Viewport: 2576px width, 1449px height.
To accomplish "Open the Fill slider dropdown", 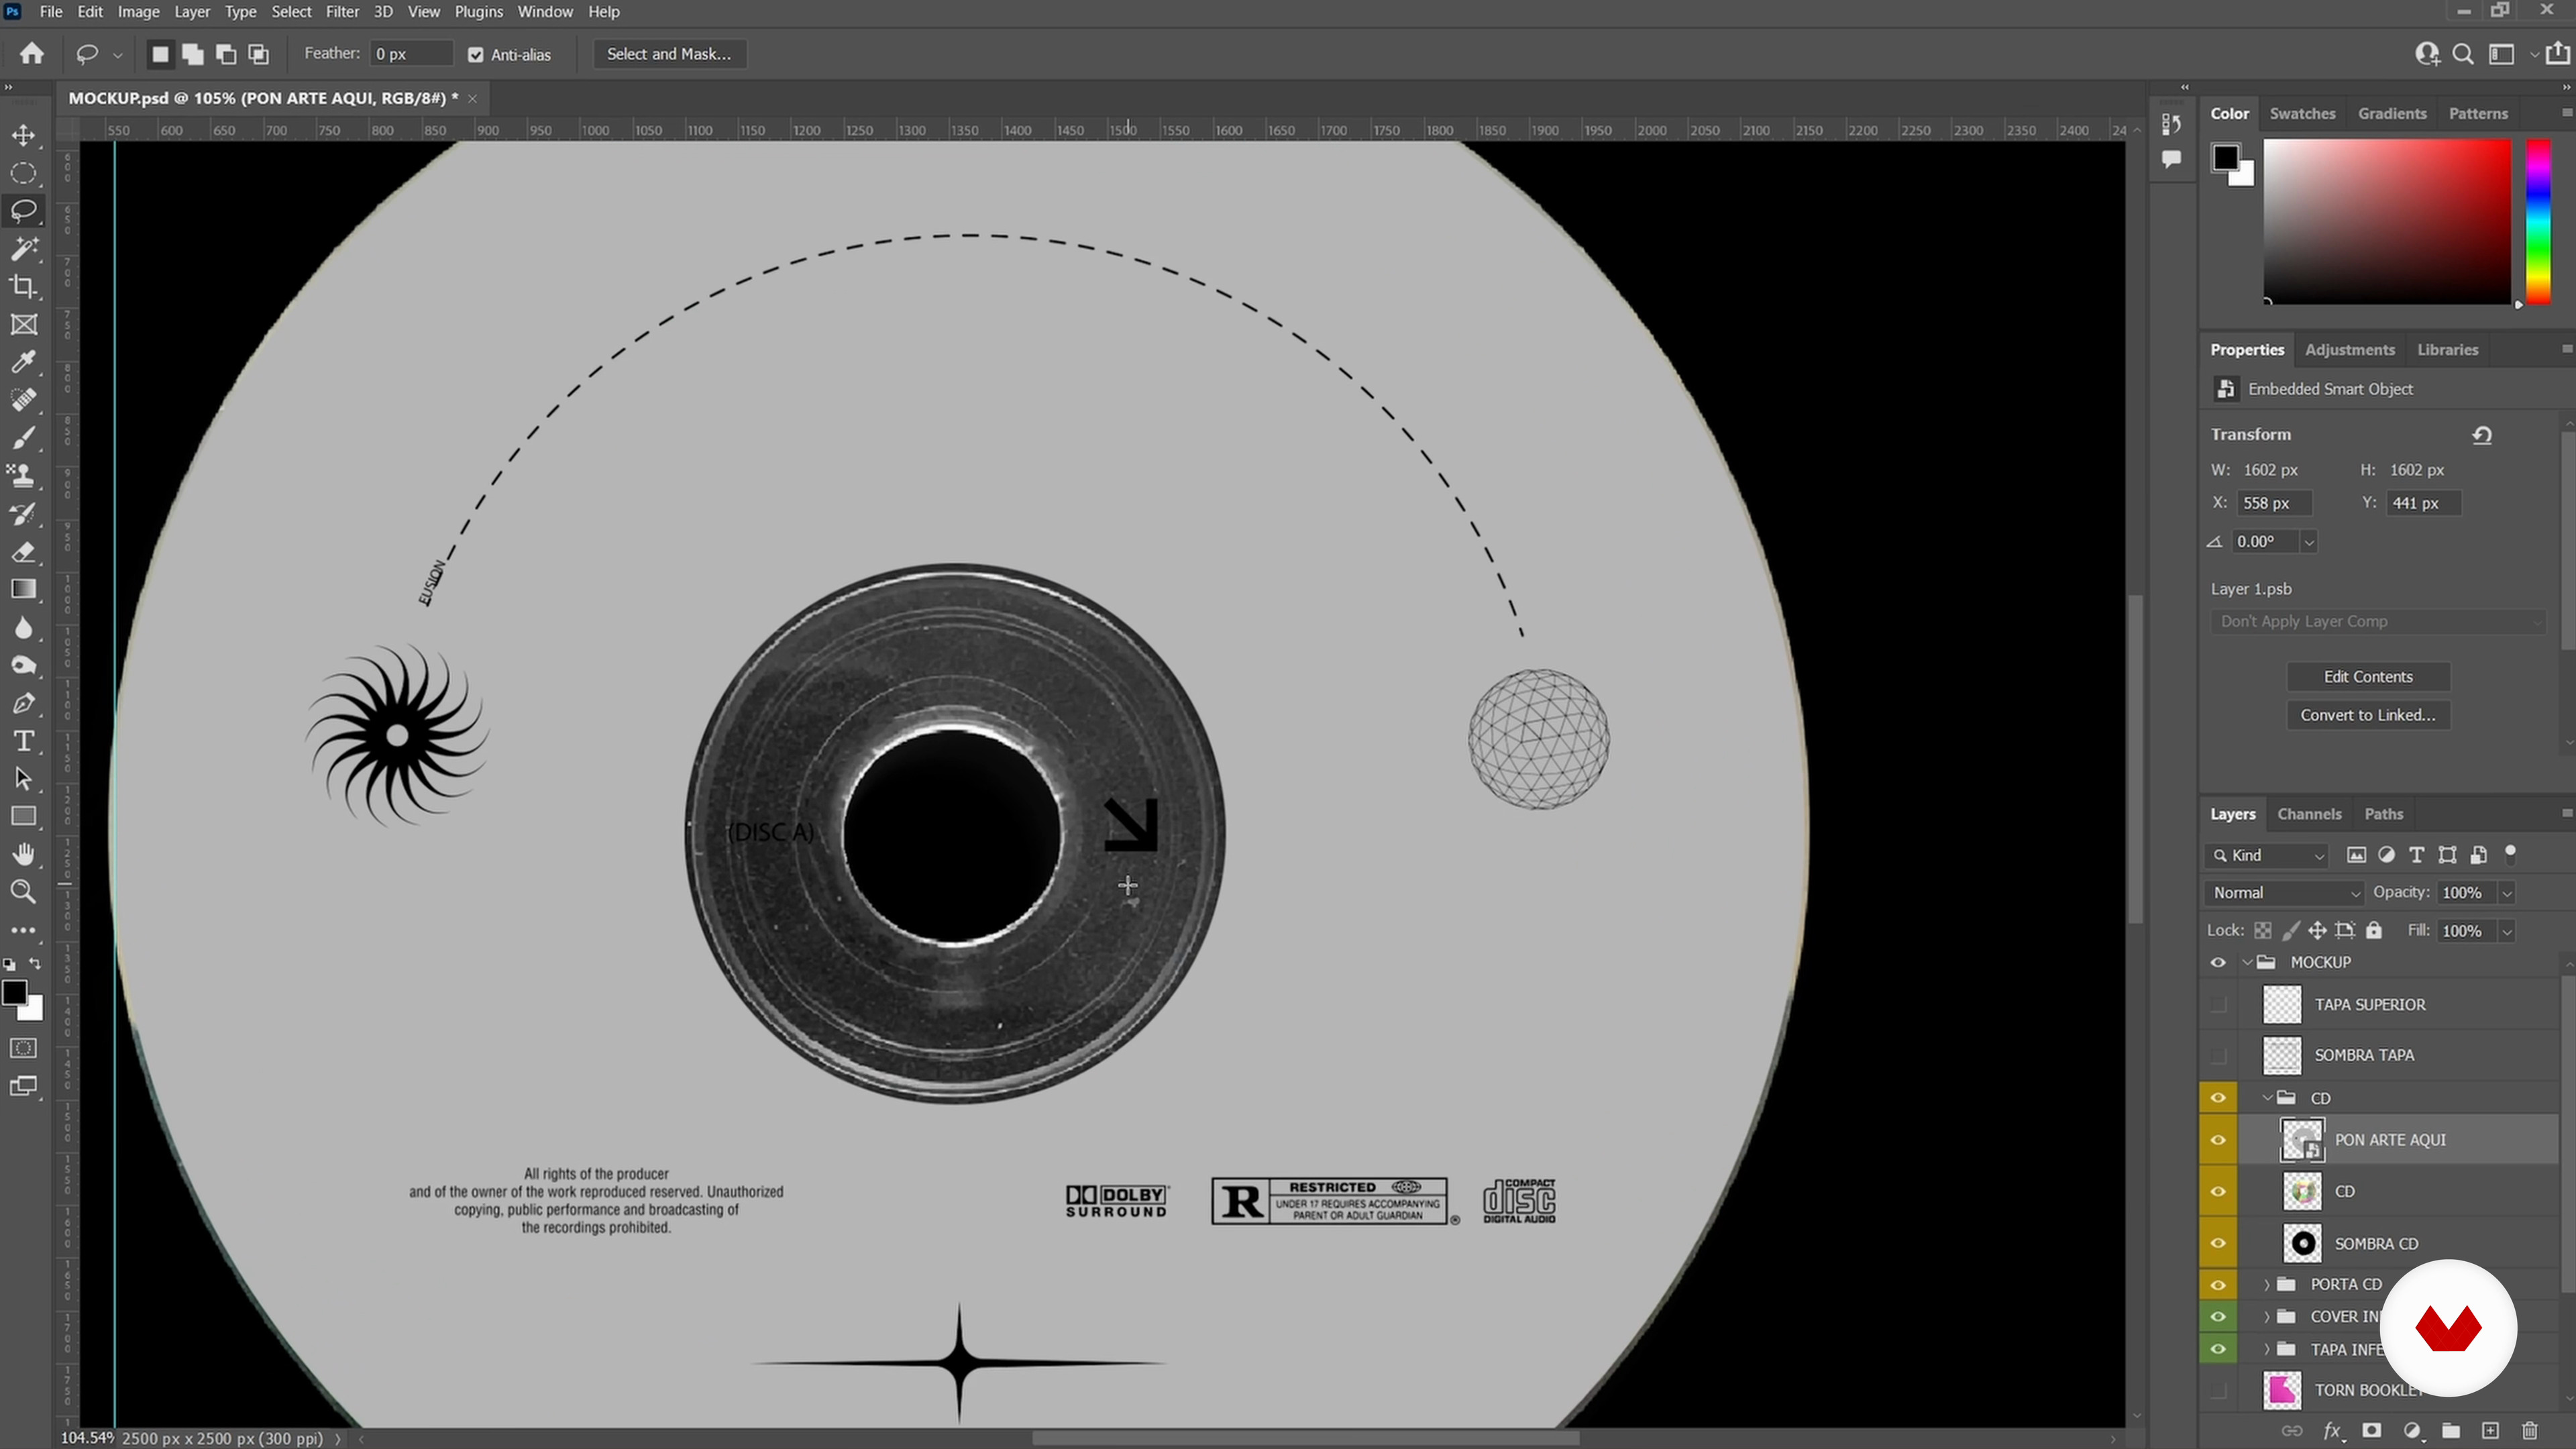I will click(2507, 931).
